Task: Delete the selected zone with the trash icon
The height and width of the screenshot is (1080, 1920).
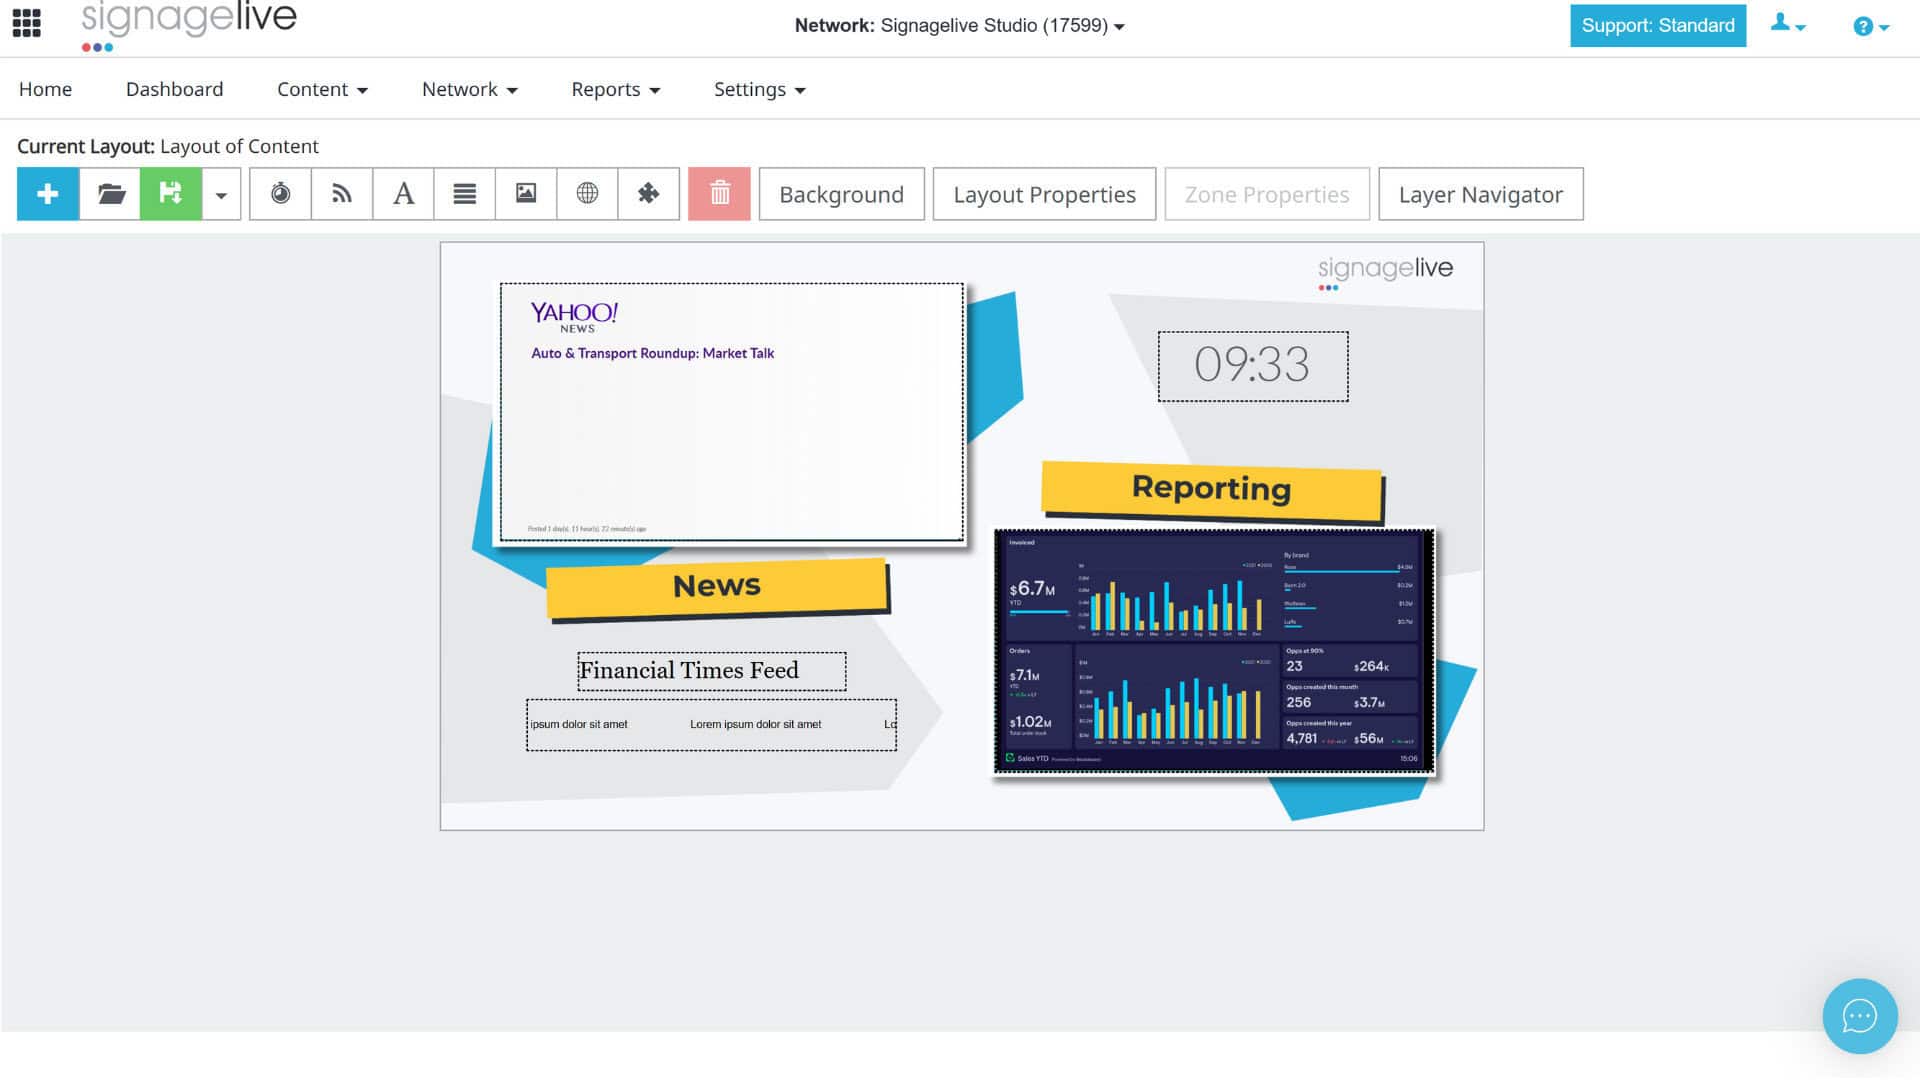Action: point(719,194)
